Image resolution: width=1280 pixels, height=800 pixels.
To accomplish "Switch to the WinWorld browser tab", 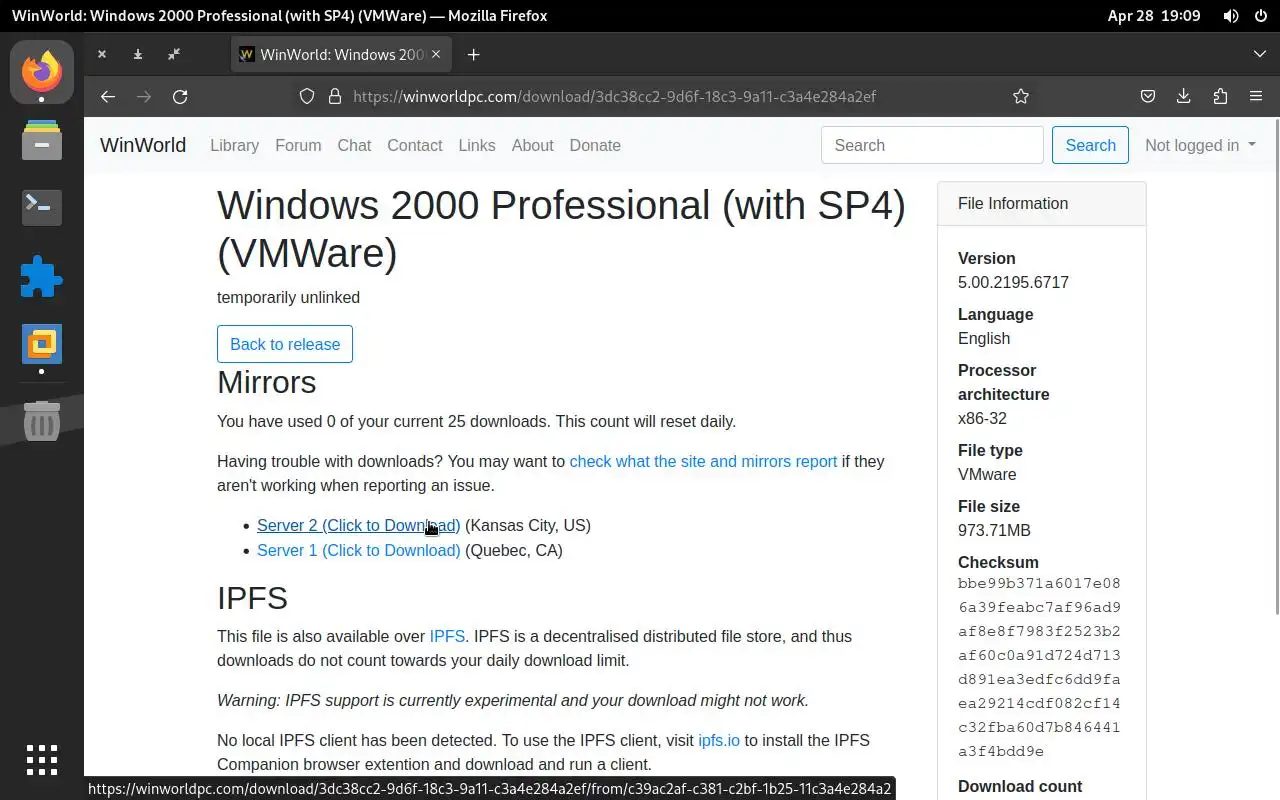I will tap(341, 54).
